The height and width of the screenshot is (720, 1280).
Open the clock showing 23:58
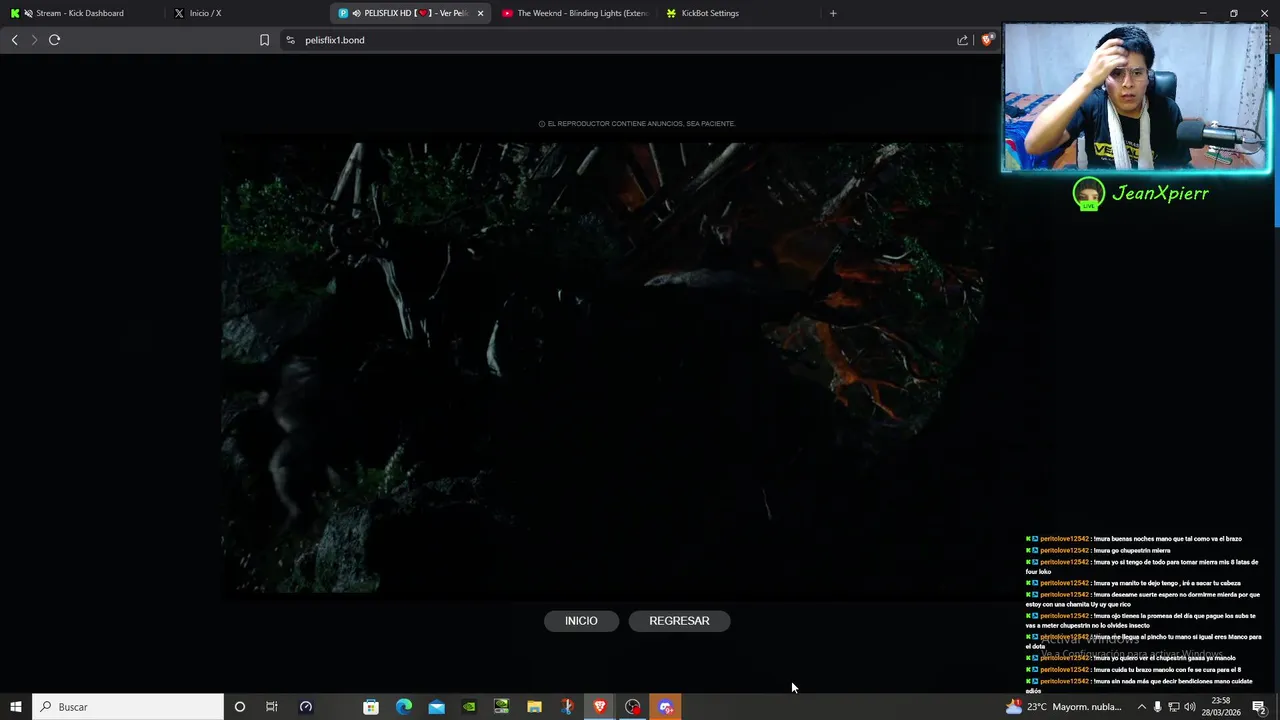point(1221,707)
